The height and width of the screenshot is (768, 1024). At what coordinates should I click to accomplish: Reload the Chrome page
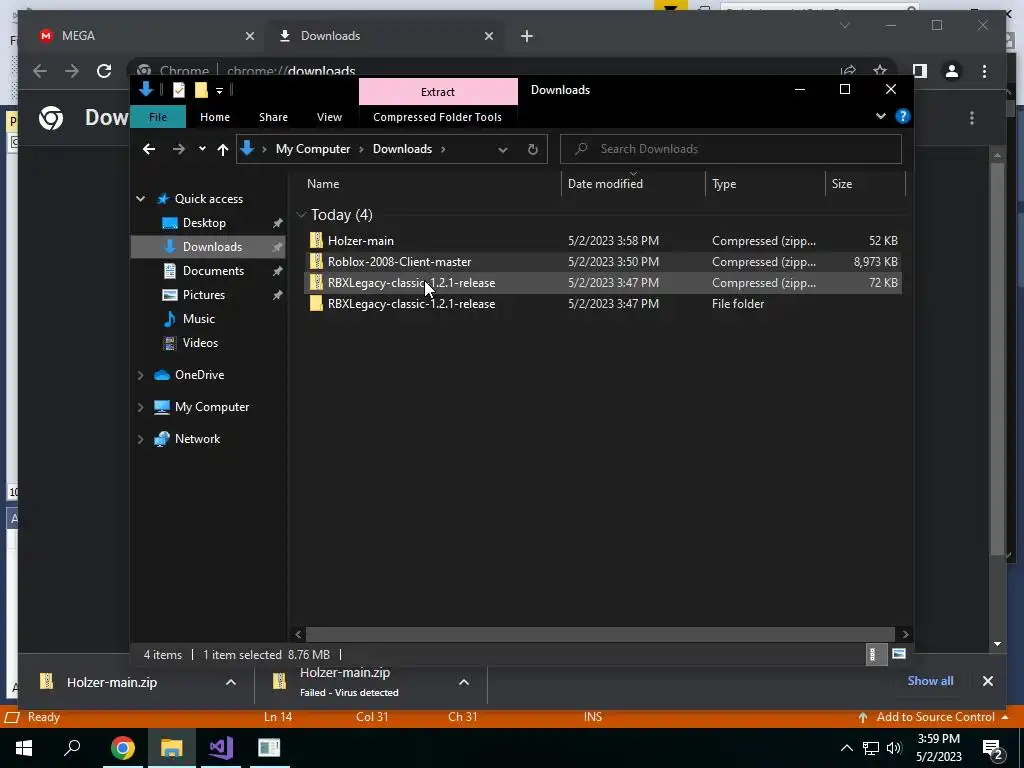104,71
